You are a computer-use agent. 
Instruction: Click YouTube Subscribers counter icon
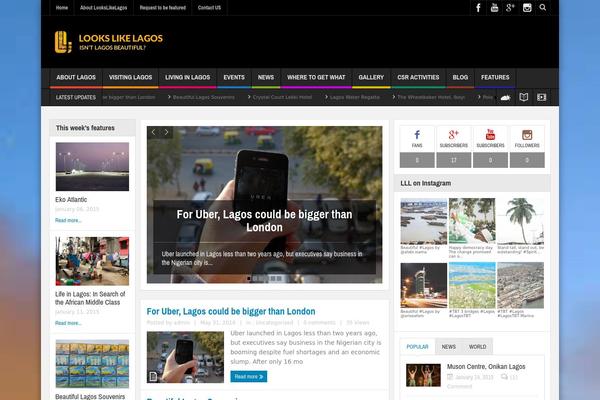pos(490,135)
